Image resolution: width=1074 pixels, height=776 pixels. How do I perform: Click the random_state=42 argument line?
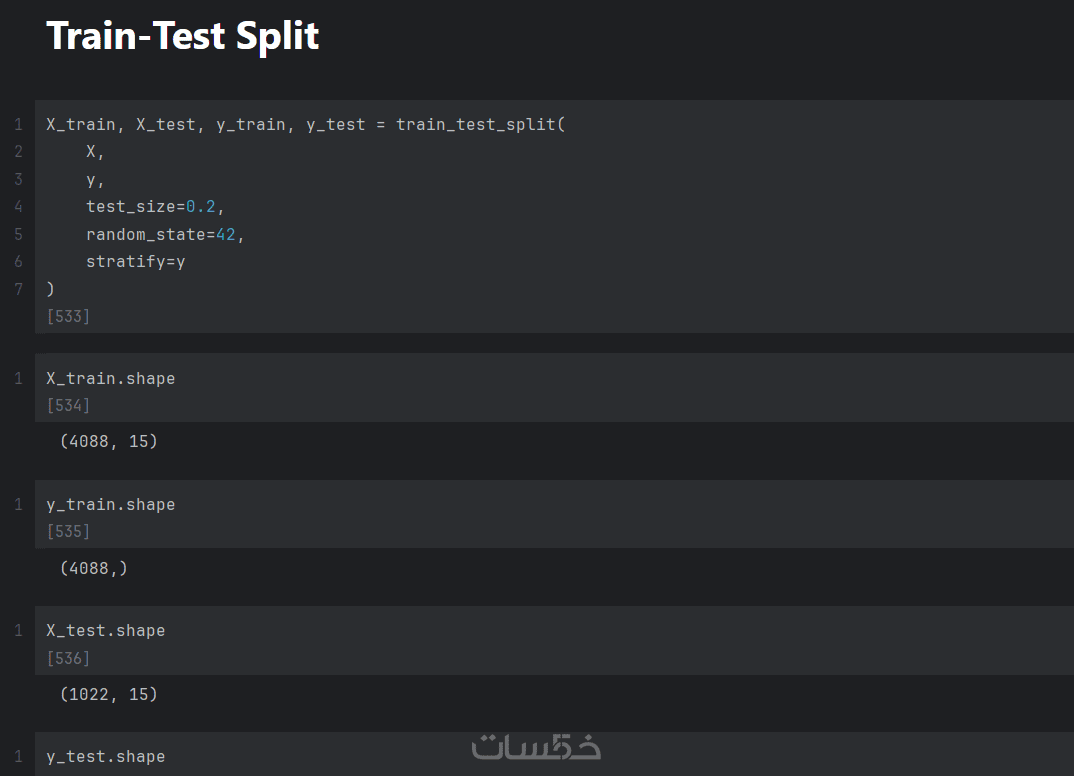click(x=164, y=234)
